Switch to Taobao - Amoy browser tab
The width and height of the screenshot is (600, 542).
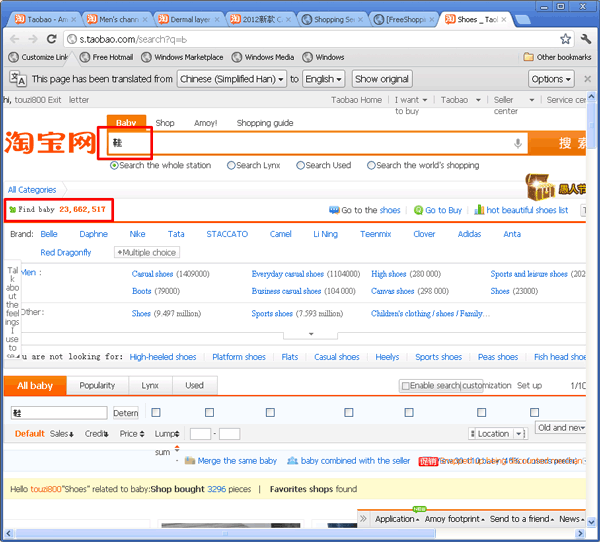point(45,19)
